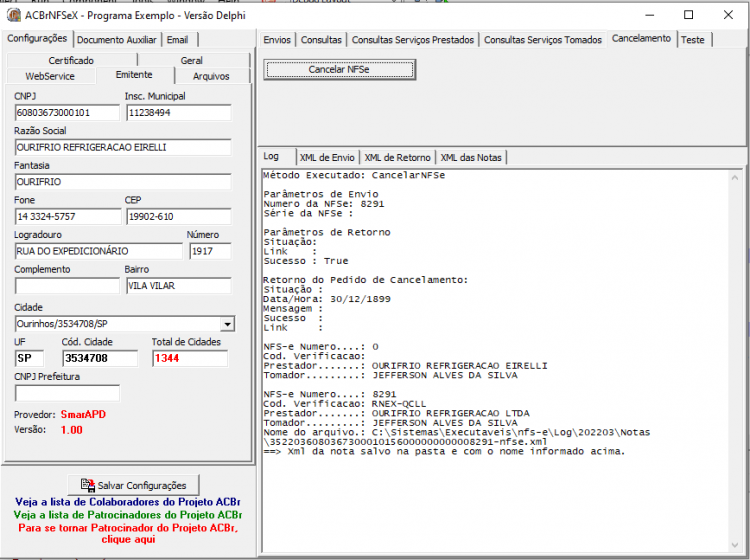Show the Log tab

271,156
